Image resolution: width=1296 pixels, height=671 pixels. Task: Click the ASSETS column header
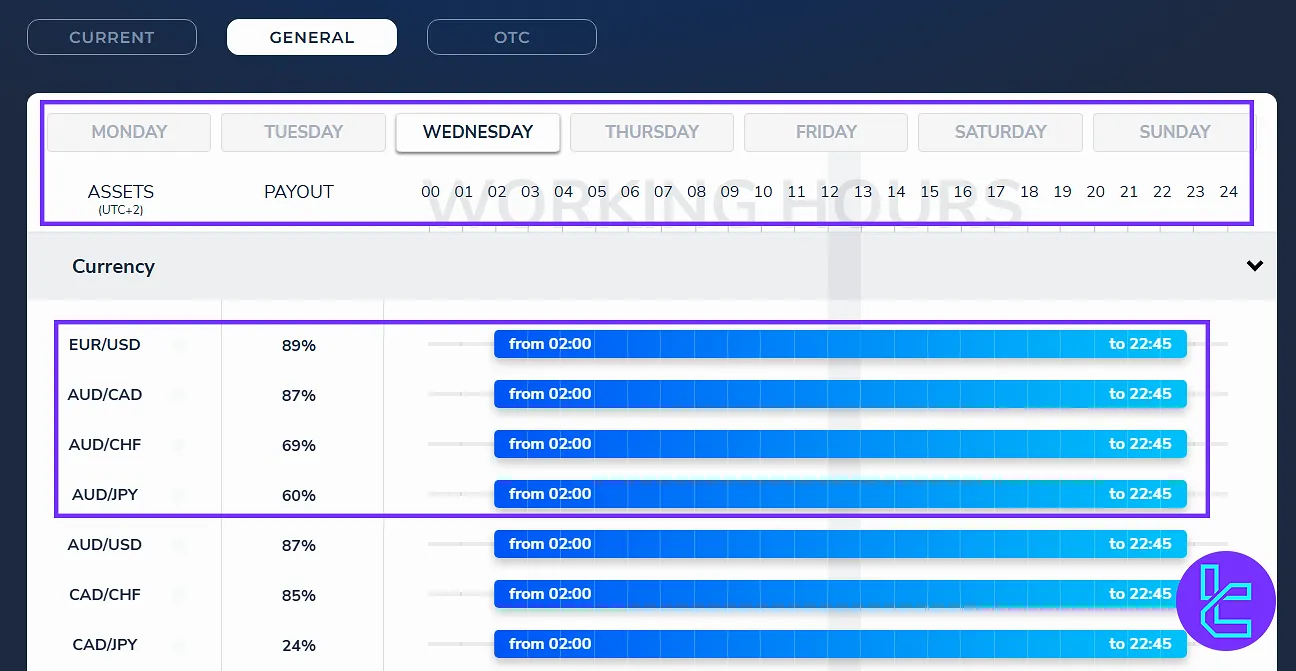(121, 192)
